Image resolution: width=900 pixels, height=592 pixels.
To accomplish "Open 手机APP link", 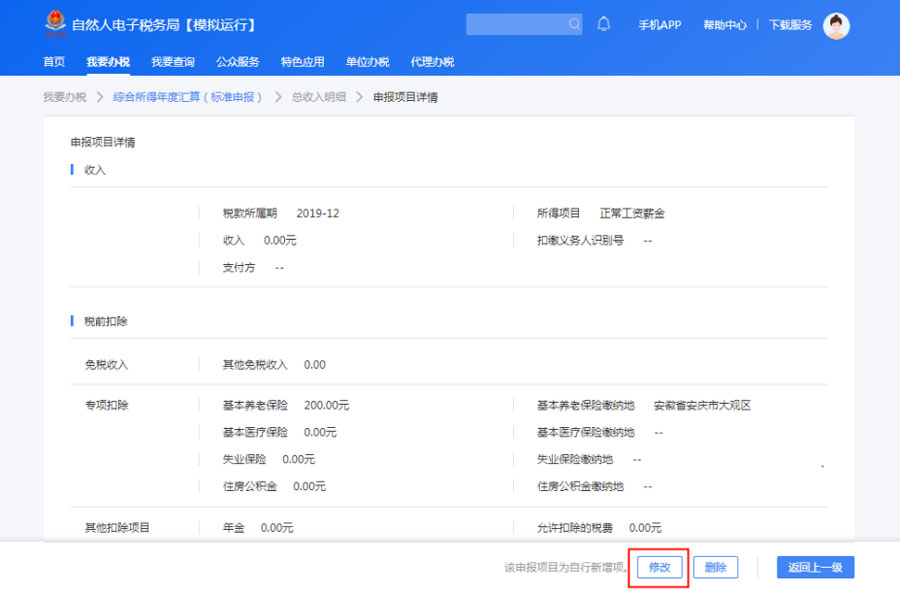I will (660, 25).
